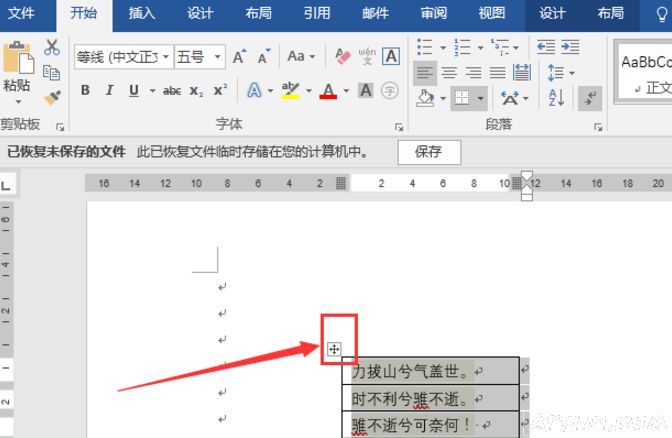Sort text A to Z

pyautogui.click(x=556, y=98)
